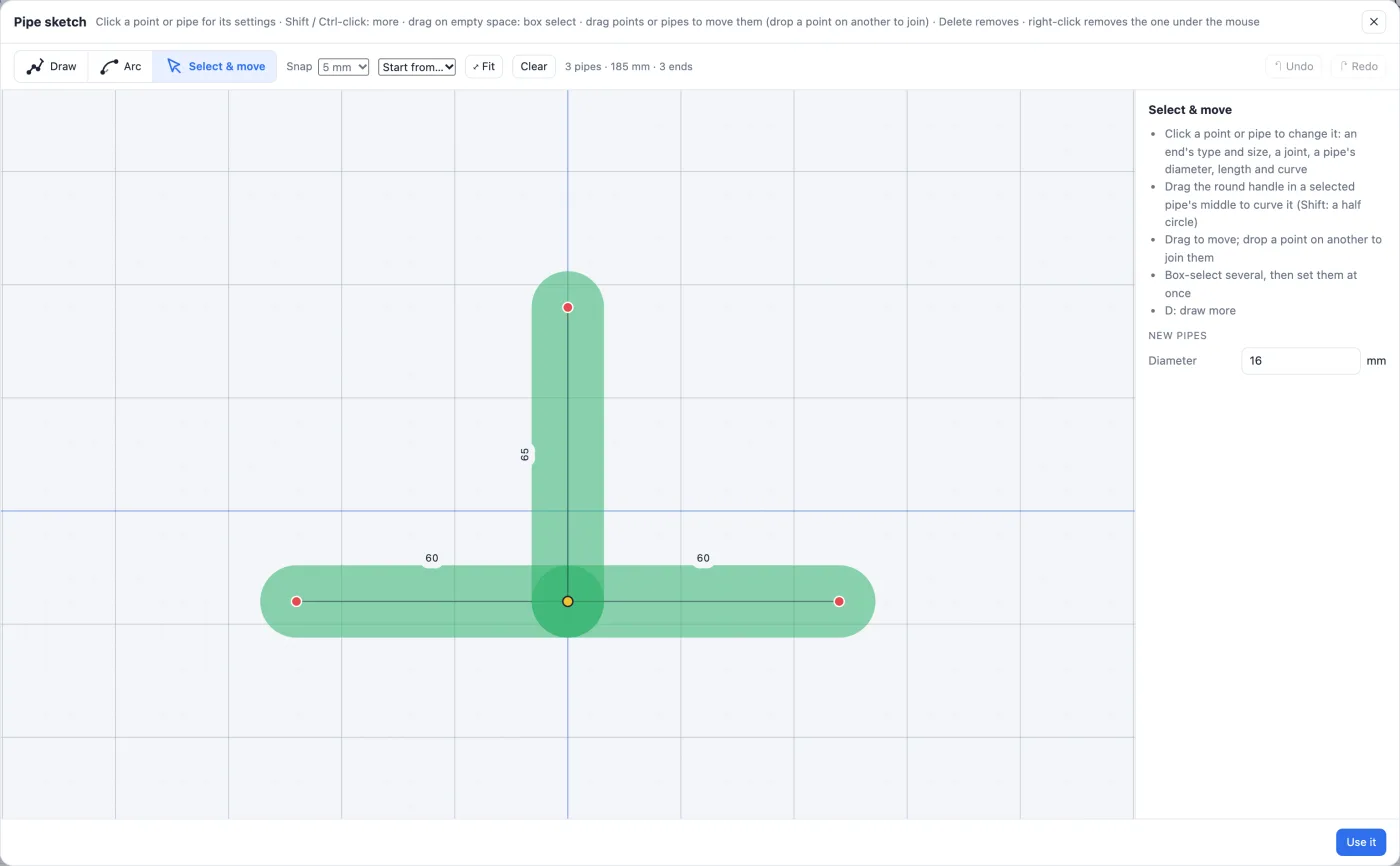Click the 'D: draw more' hint text
The image size is (1400, 866).
[x=1202, y=311]
